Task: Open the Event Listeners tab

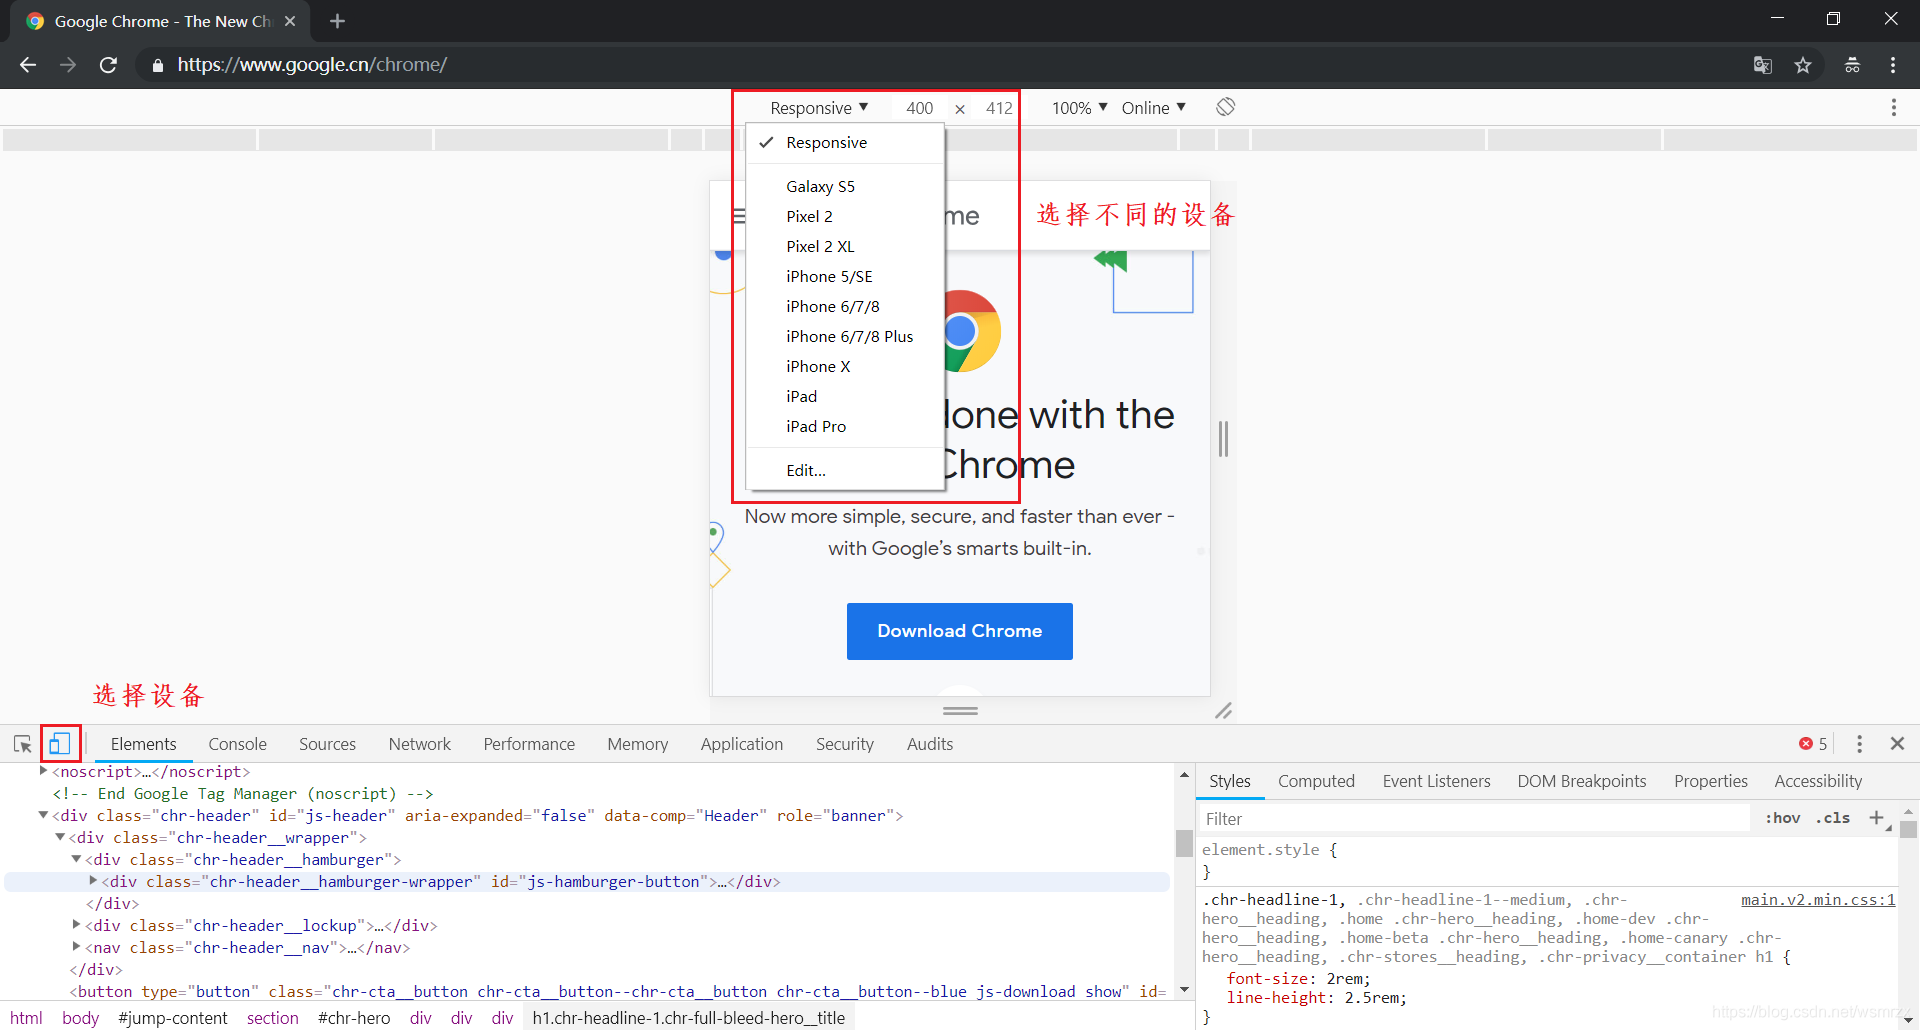Action: [1436, 781]
